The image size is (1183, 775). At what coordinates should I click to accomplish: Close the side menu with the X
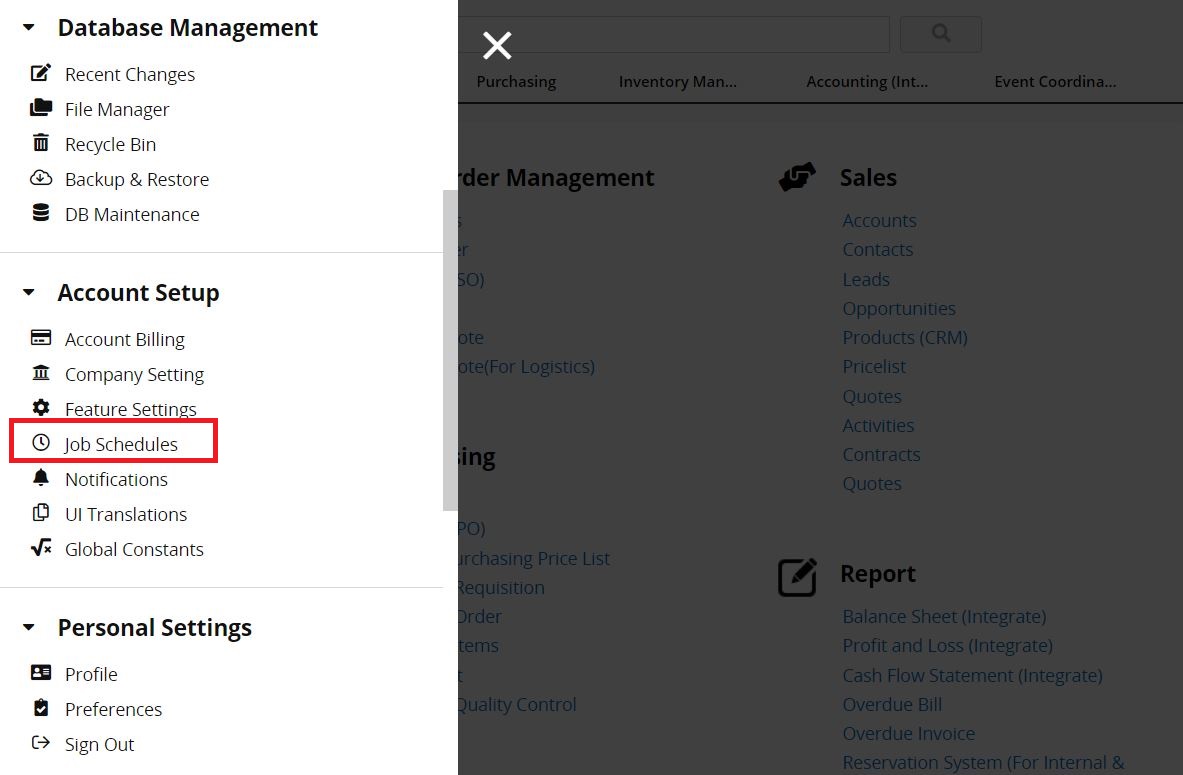point(497,45)
